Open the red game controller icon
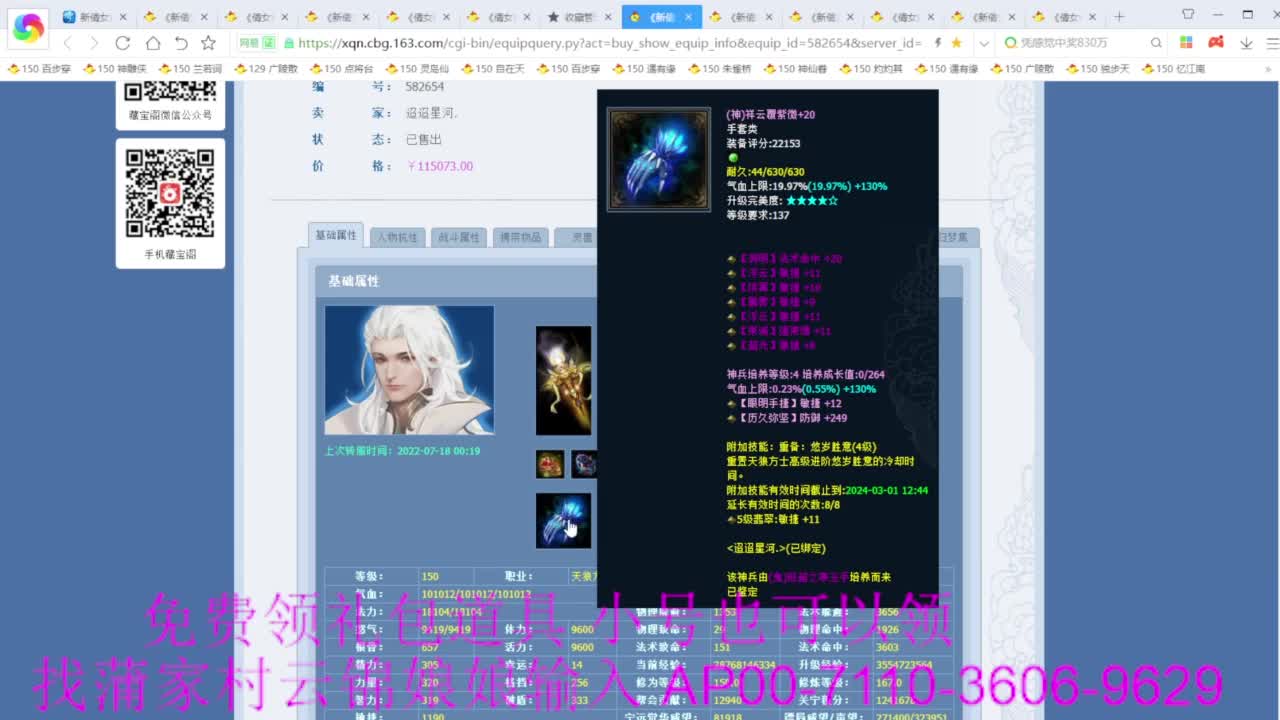 tap(1216, 43)
